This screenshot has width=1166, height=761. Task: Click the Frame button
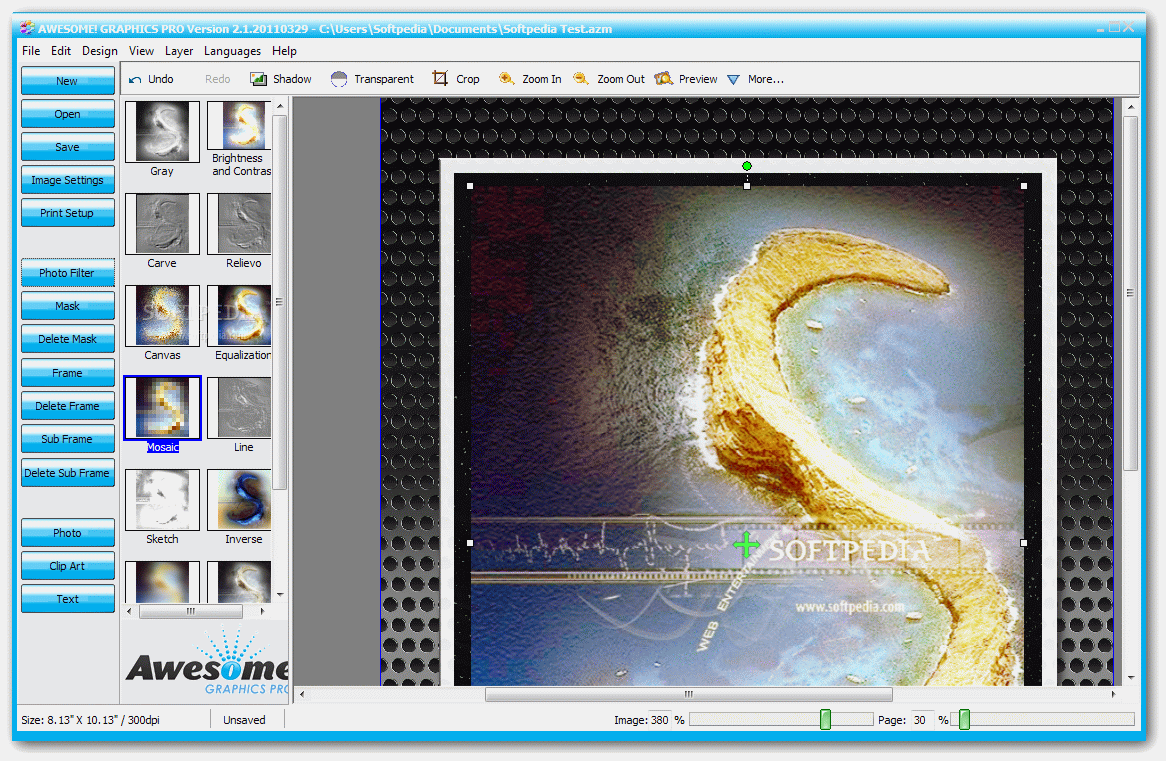[x=68, y=373]
